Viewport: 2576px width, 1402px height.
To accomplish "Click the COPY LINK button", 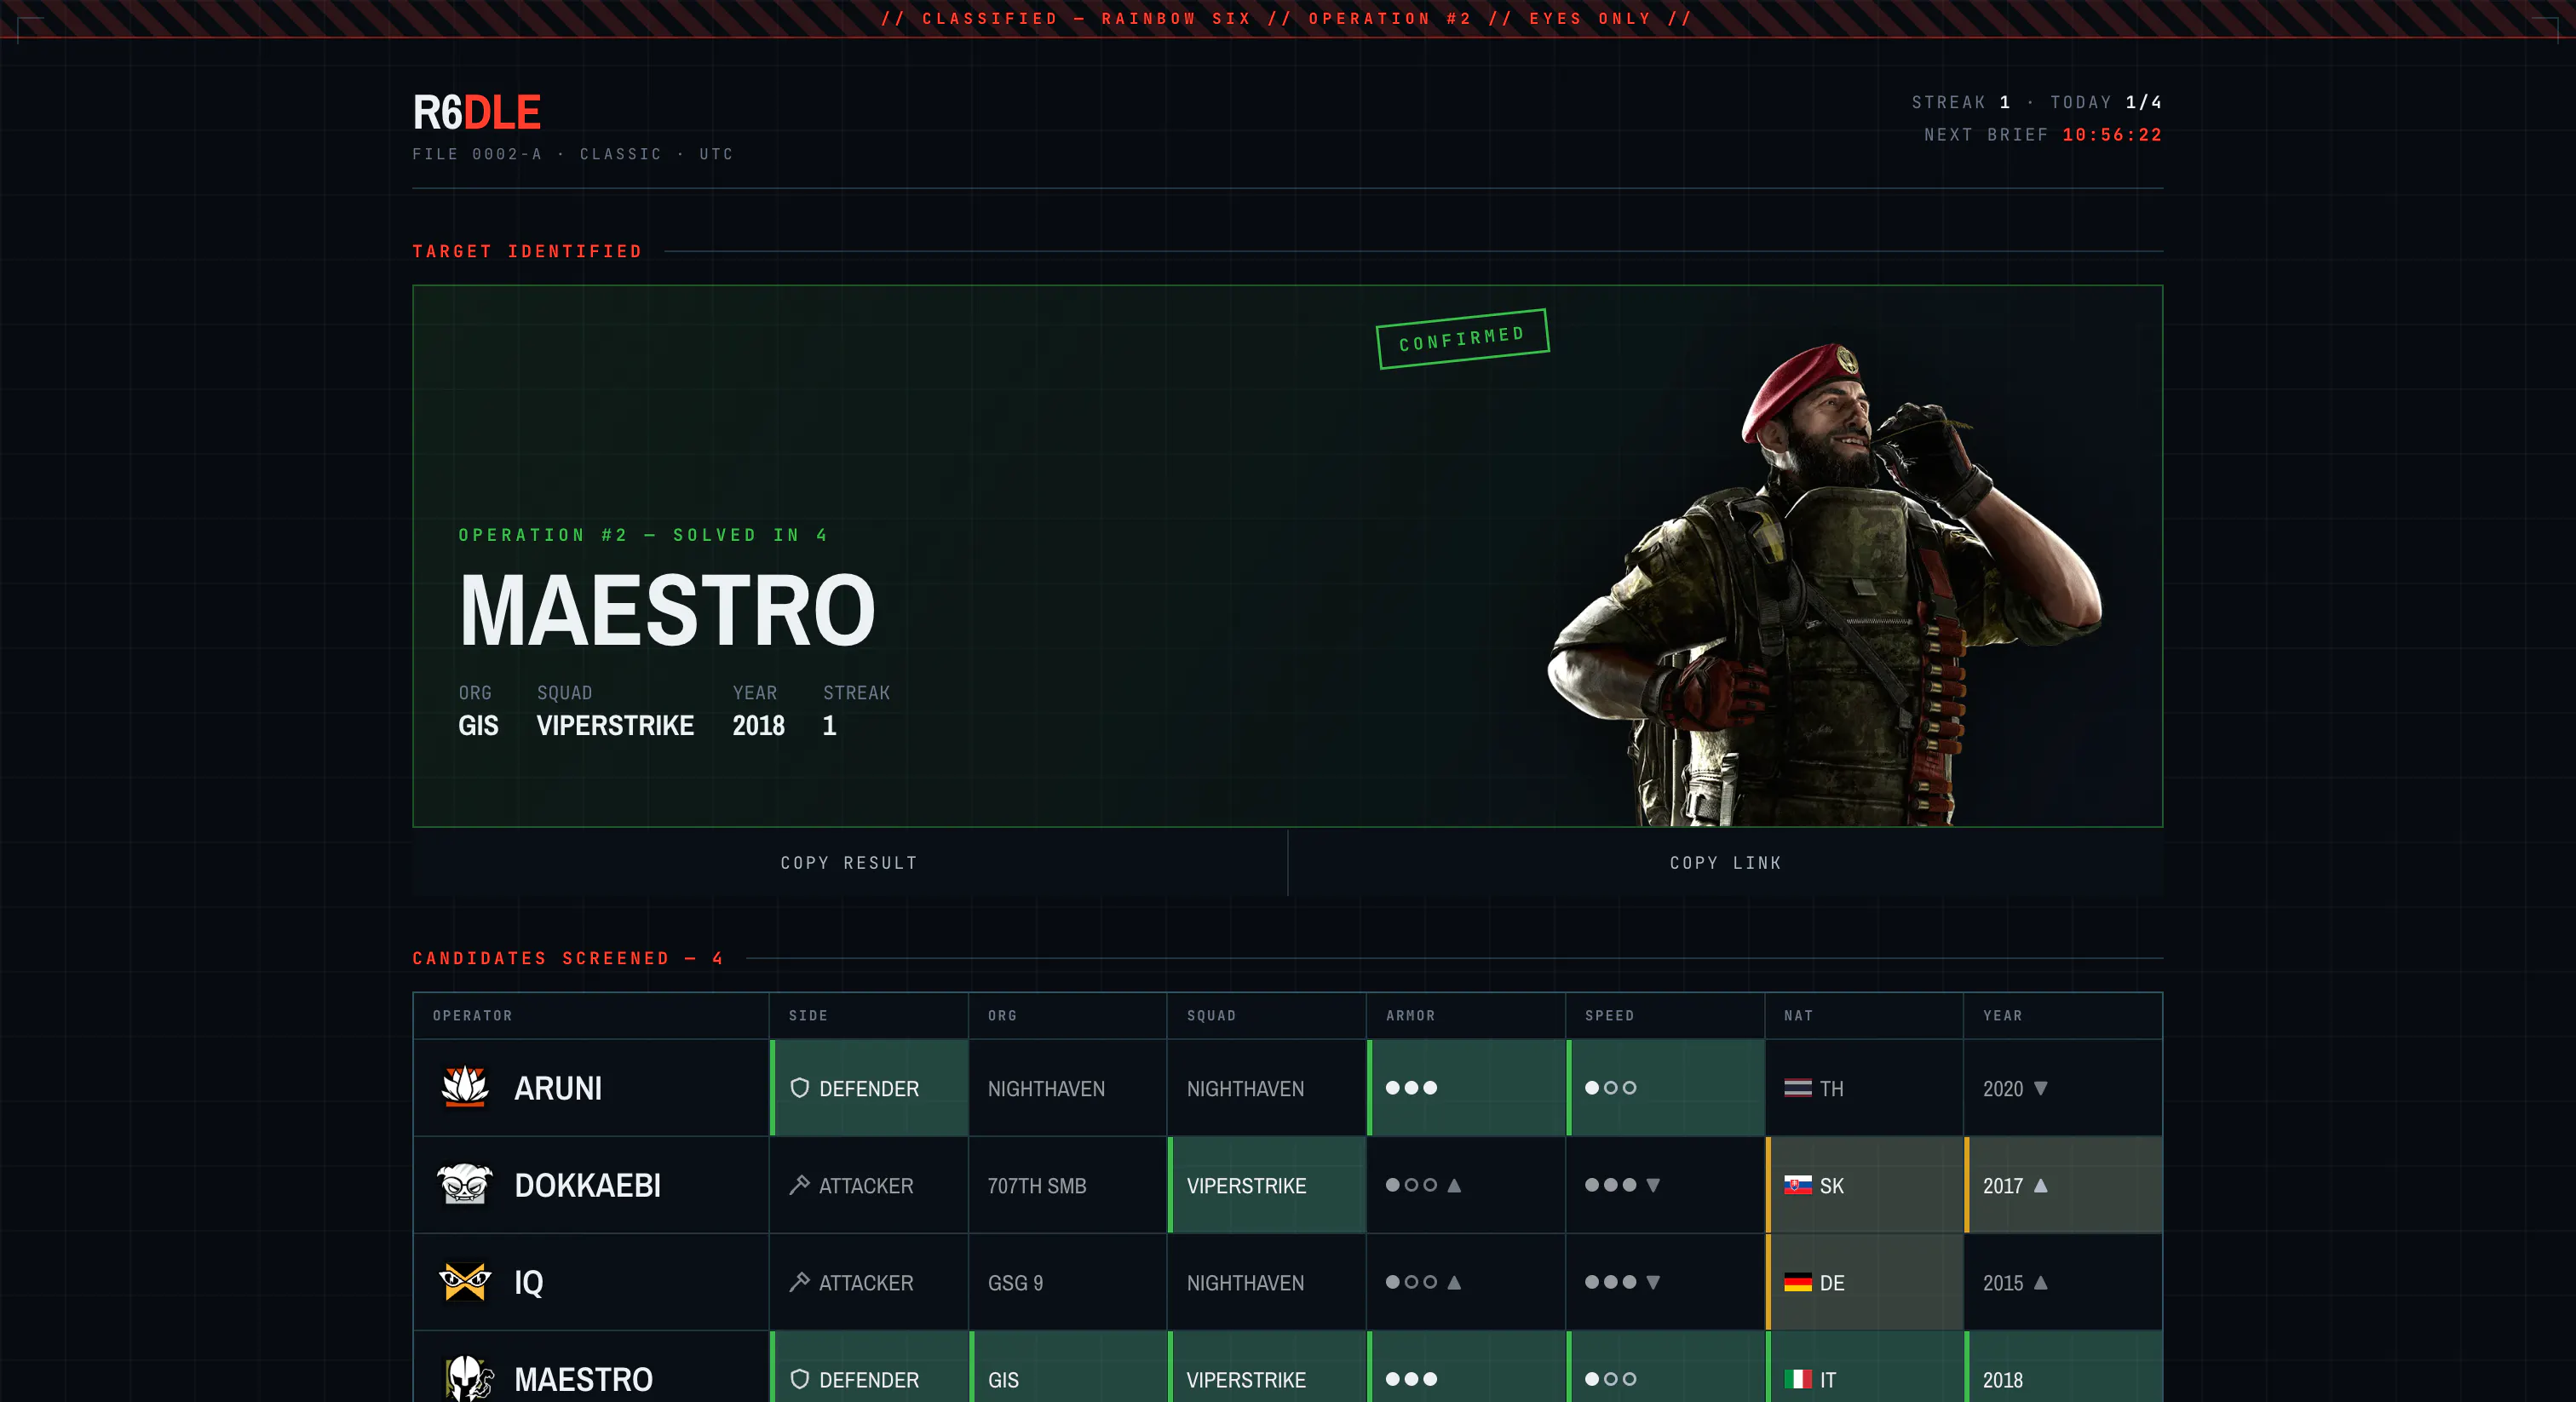I will pyautogui.click(x=1725, y=862).
